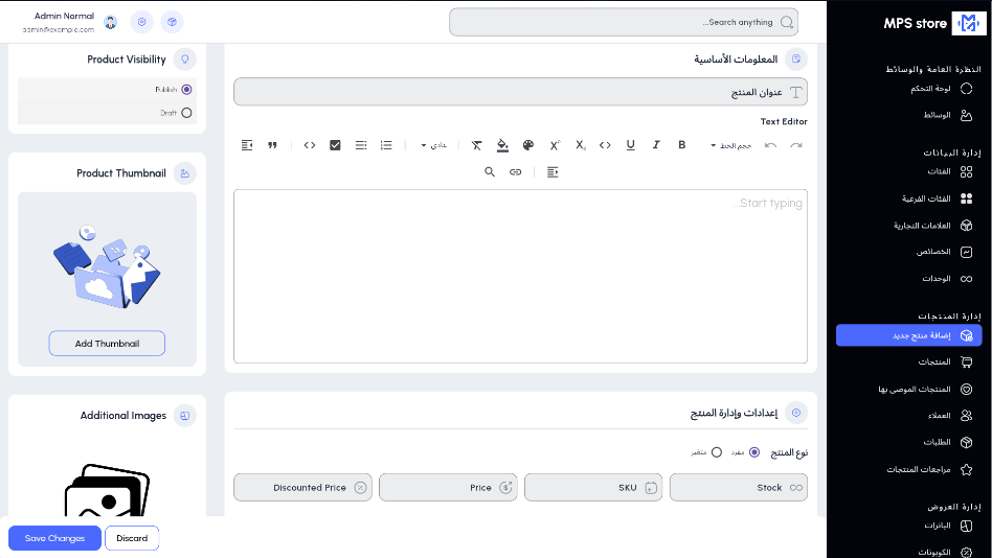
Task: Select the مفرد product type radio
Action: [754, 452]
